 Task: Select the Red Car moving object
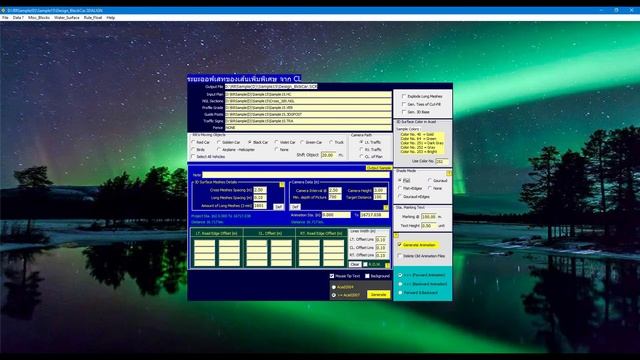193,142
